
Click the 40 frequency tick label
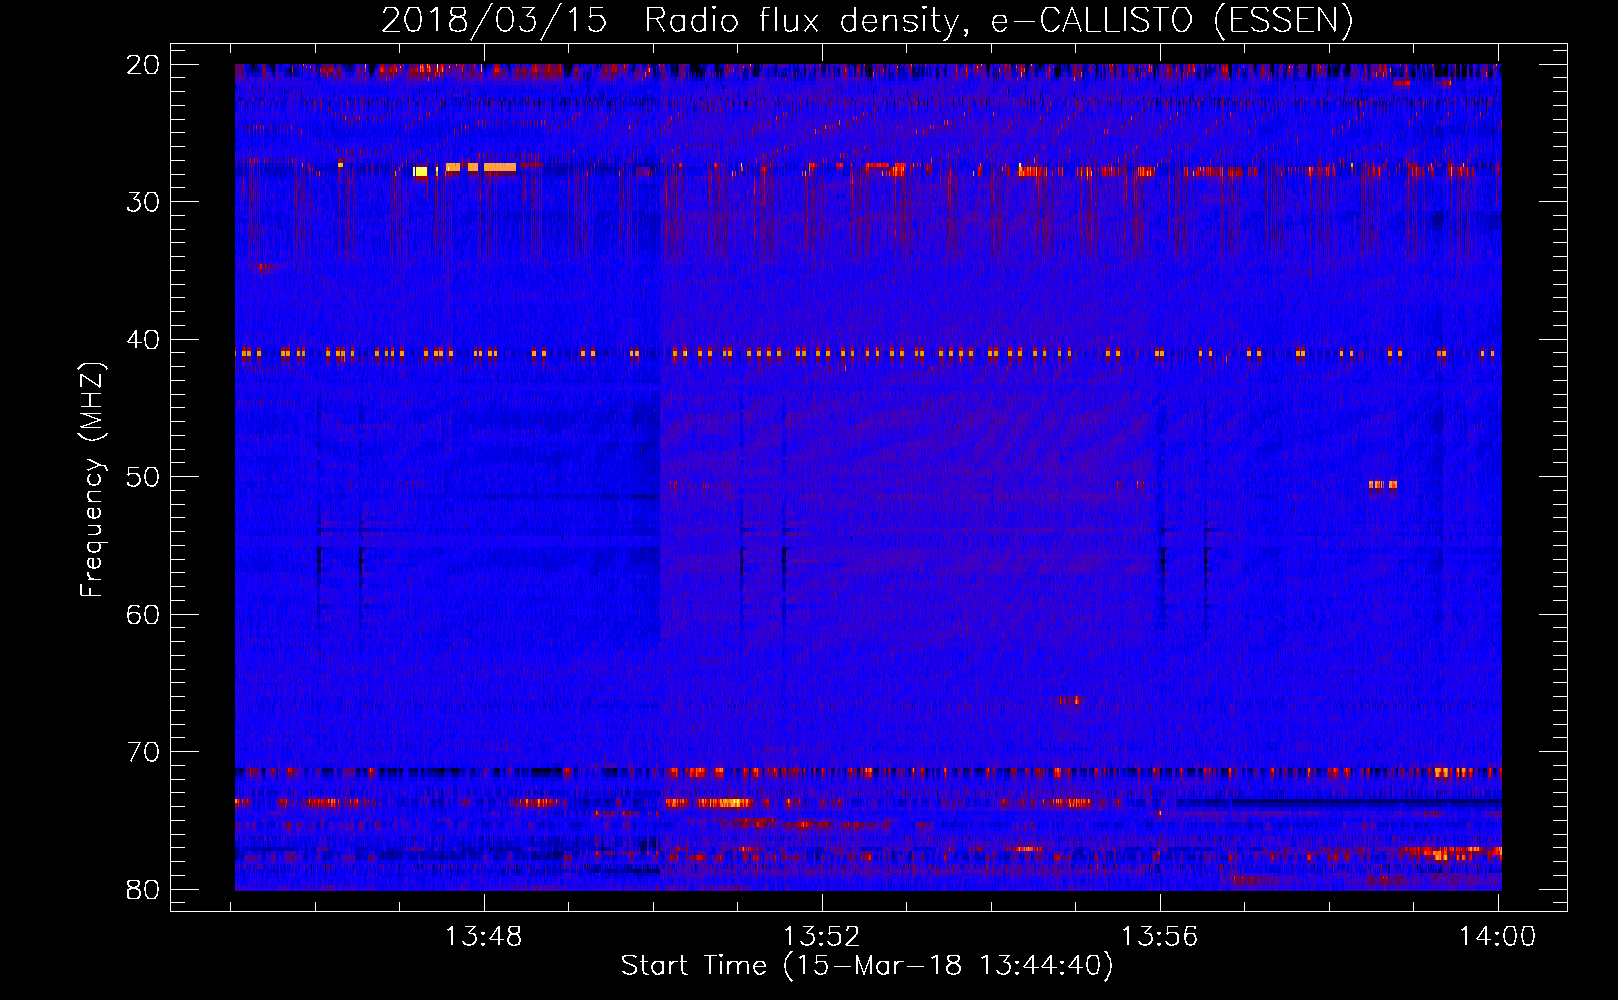pyautogui.click(x=143, y=340)
